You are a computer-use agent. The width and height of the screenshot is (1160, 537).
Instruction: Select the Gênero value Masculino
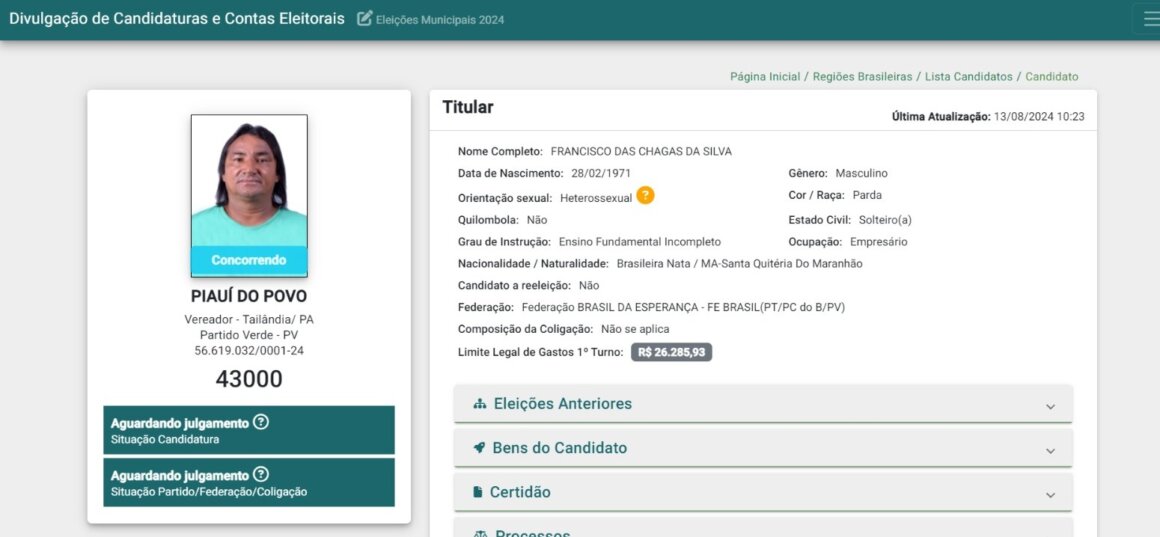[861, 174]
